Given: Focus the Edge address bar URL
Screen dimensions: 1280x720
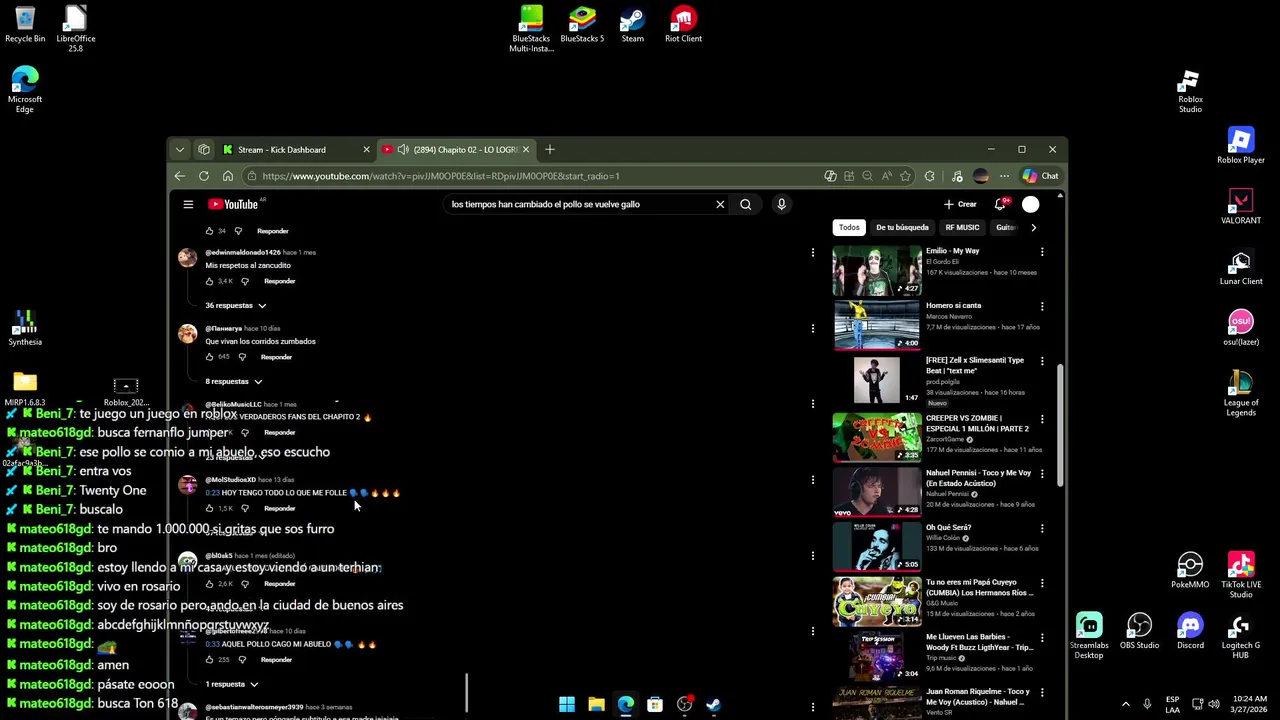Looking at the screenshot, I should point(441,176).
